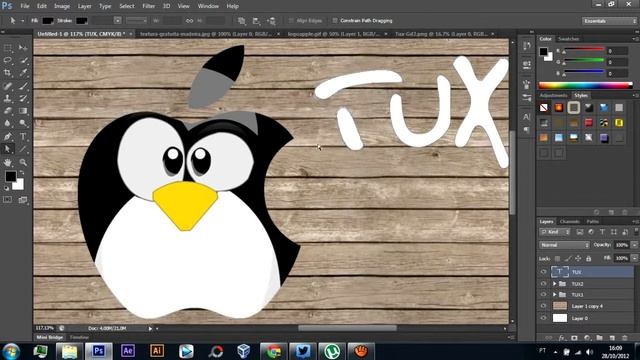The width and height of the screenshot is (640, 360).
Task: Click the foreground color in toolbox
Action: tap(11, 177)
